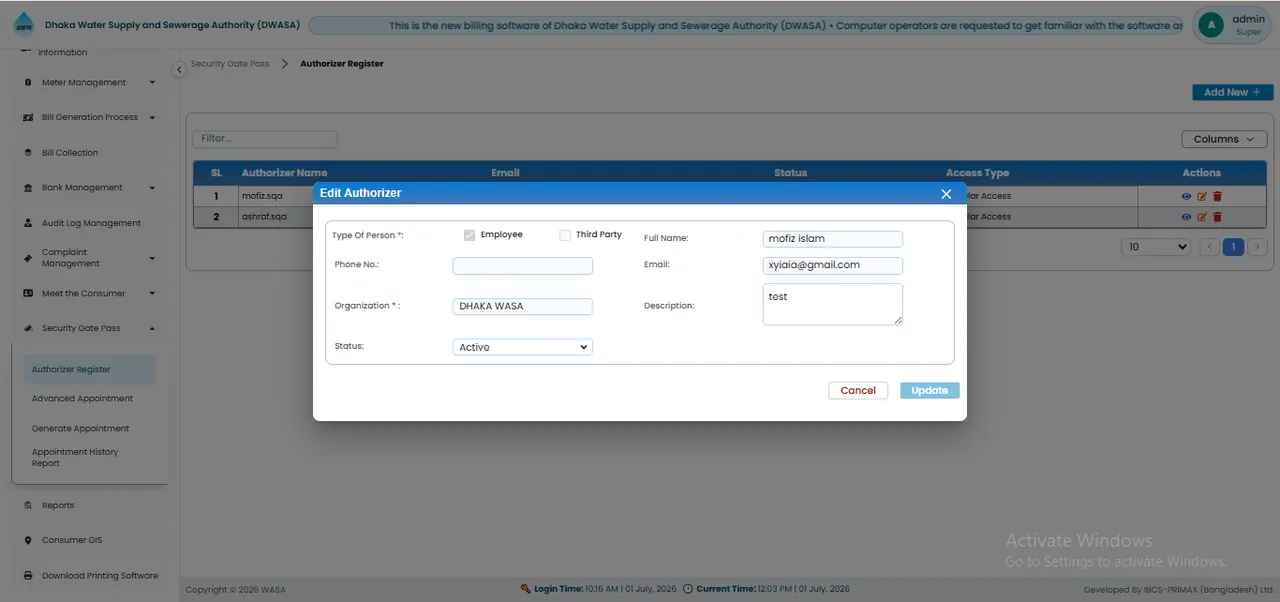Open the Consumer GIS menu item
Image resolution: width=1280 pixels, height=602 pixels.
click(72, 541)
